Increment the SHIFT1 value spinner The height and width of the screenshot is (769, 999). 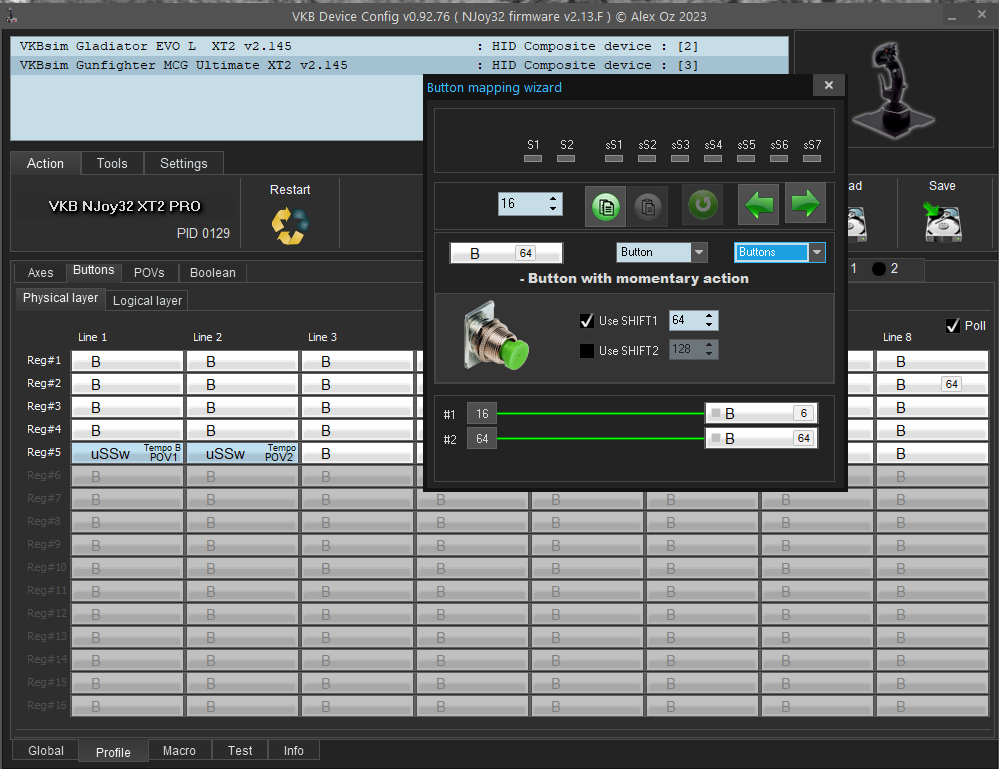(709, 316)
